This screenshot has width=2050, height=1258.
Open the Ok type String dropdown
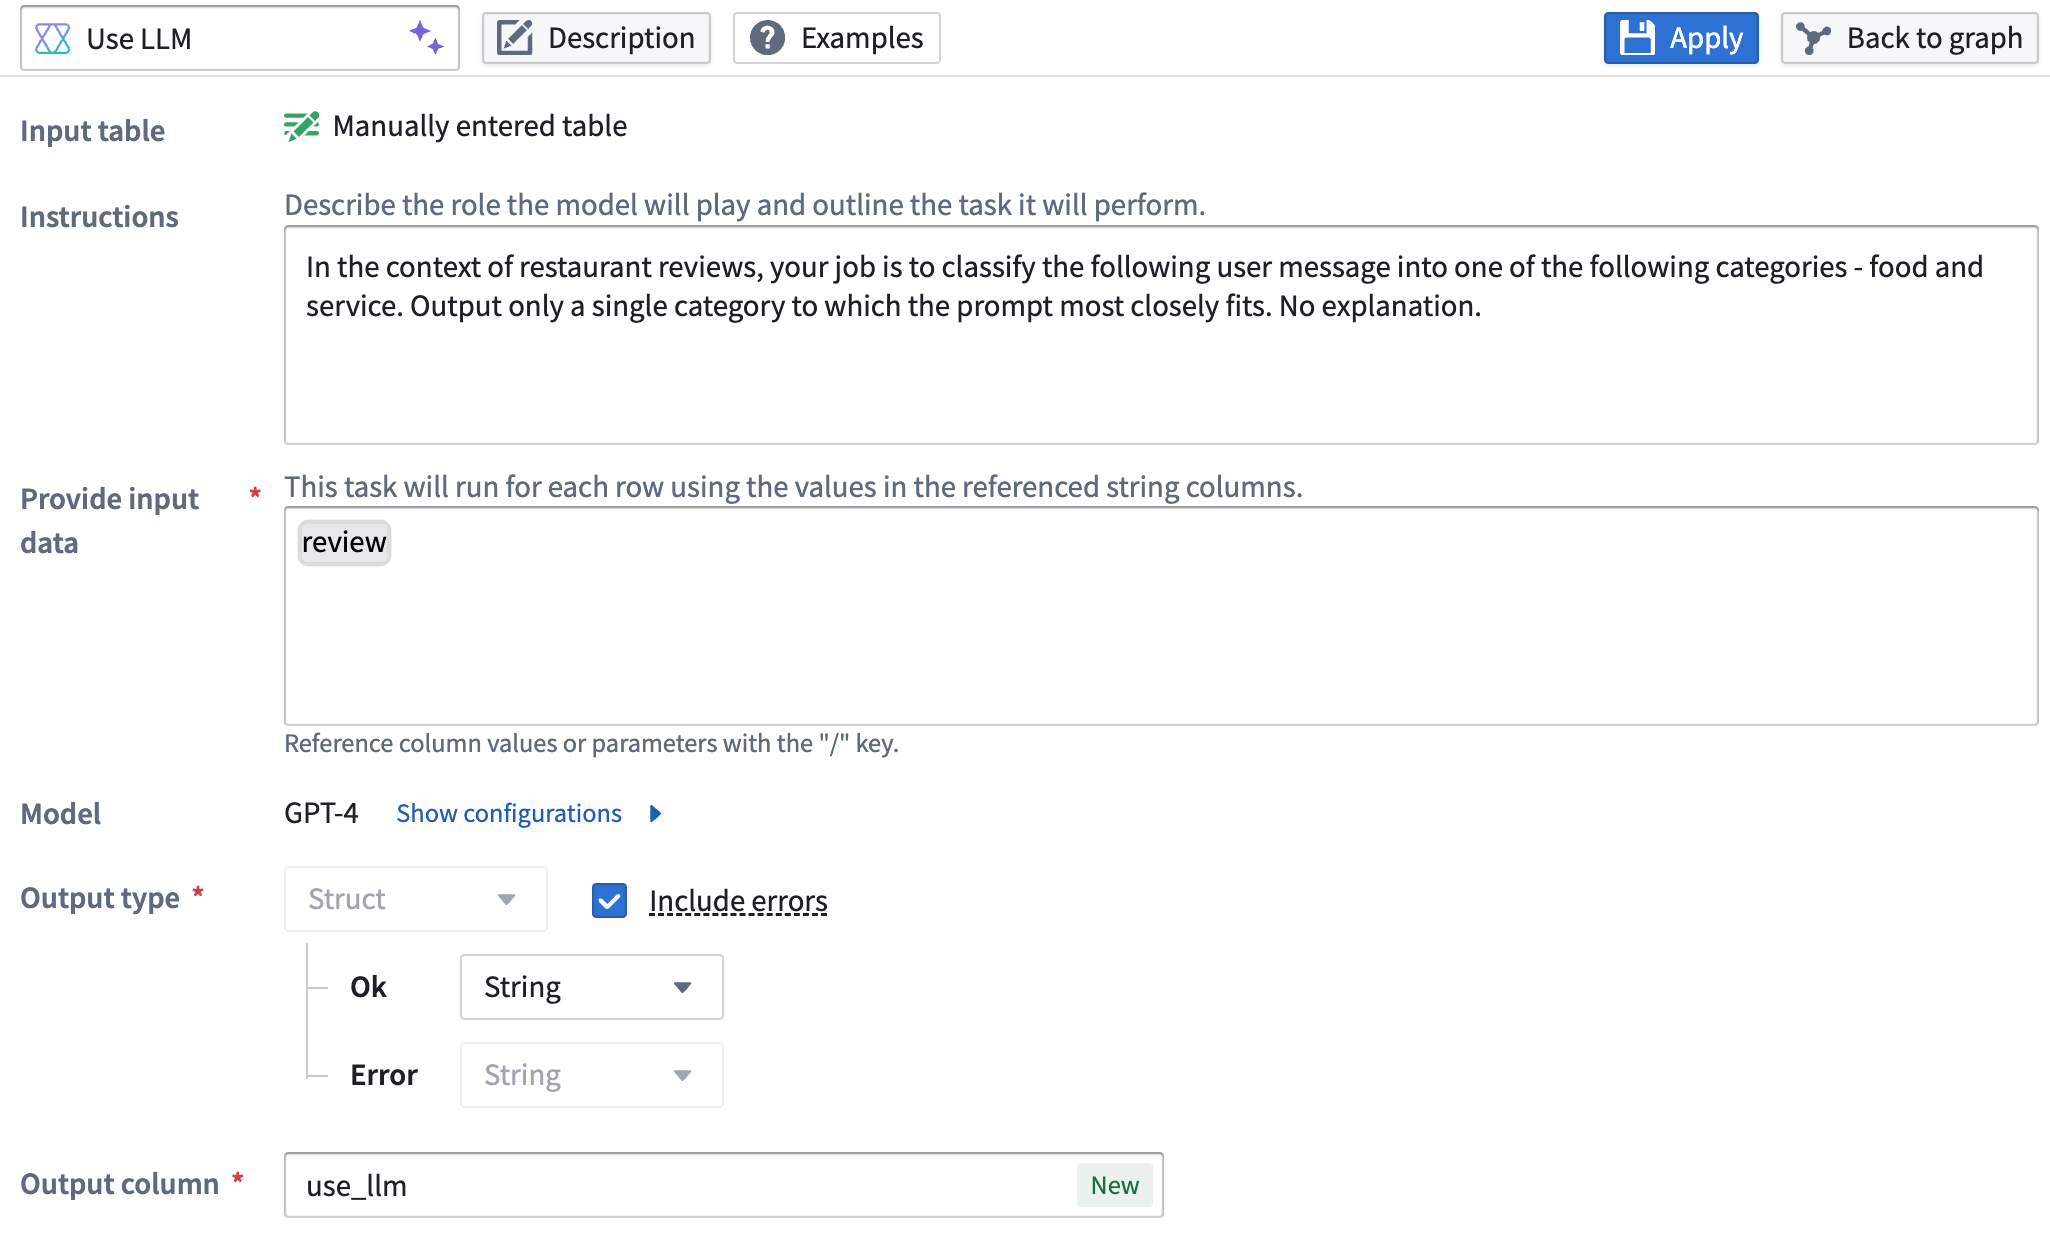tap(591, 987)
